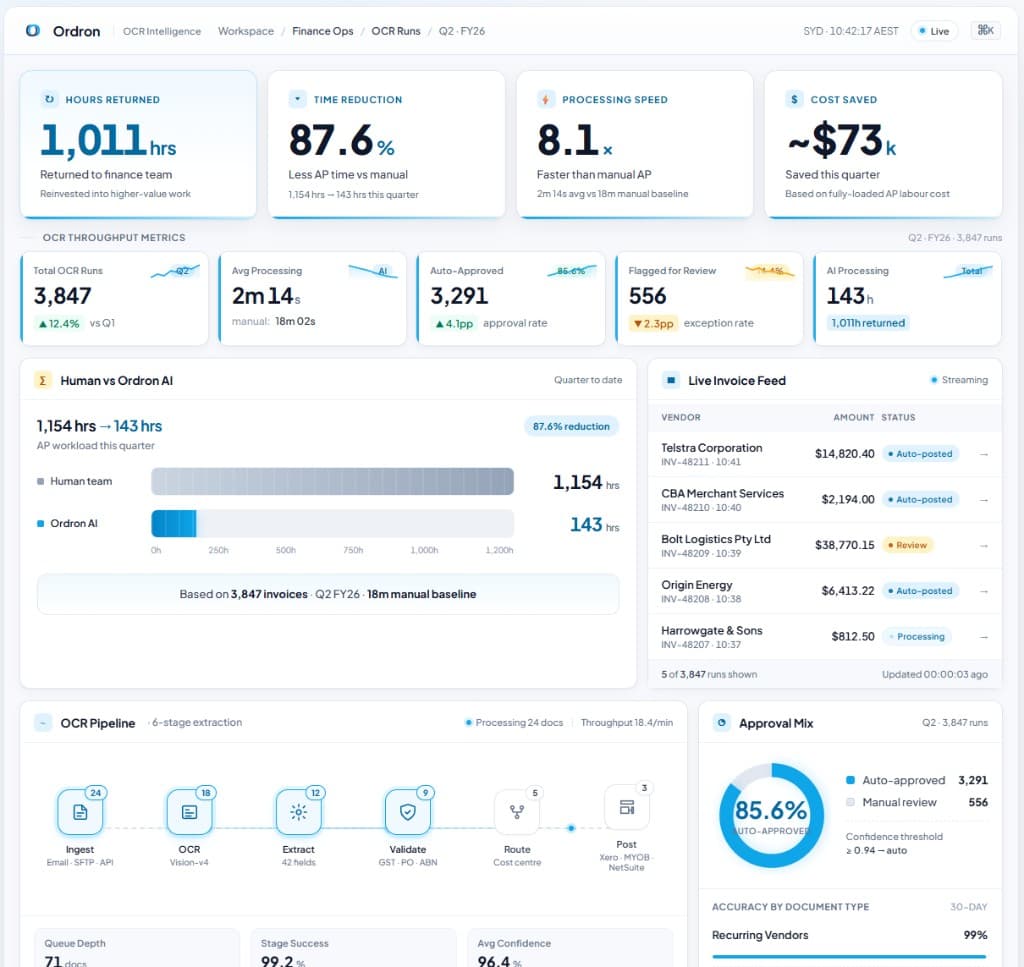Open the Telstra Corporation invoice row arrow
This screenshot has width=1024, height=967.
pyautogui.click(x=984, y=454)
